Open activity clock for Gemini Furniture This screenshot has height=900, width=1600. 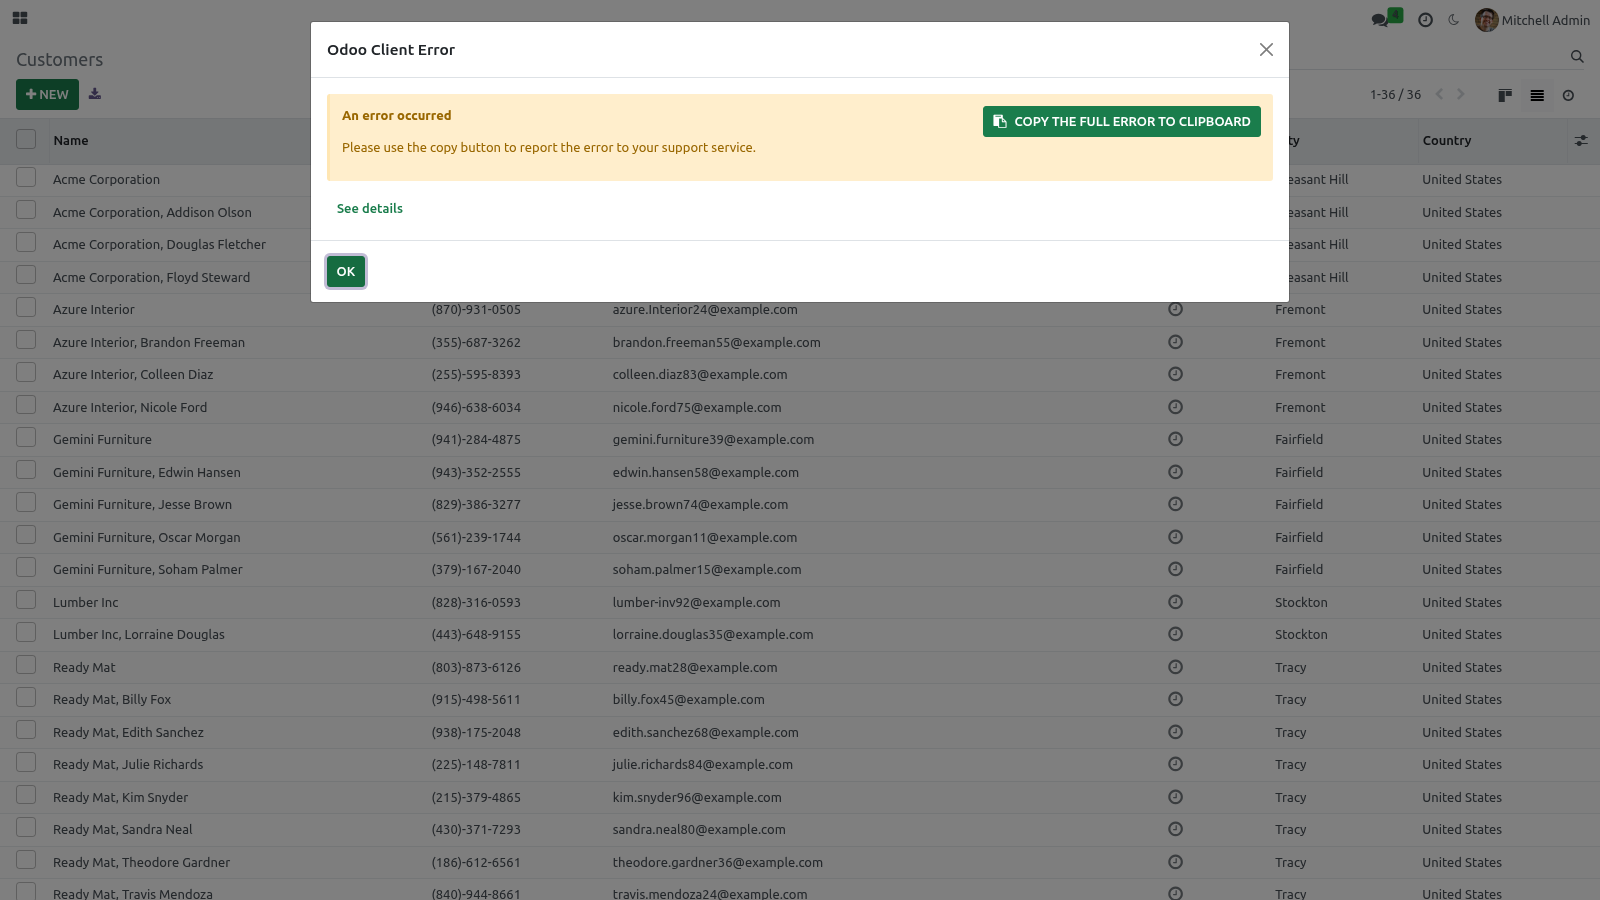coord(1176,439)
